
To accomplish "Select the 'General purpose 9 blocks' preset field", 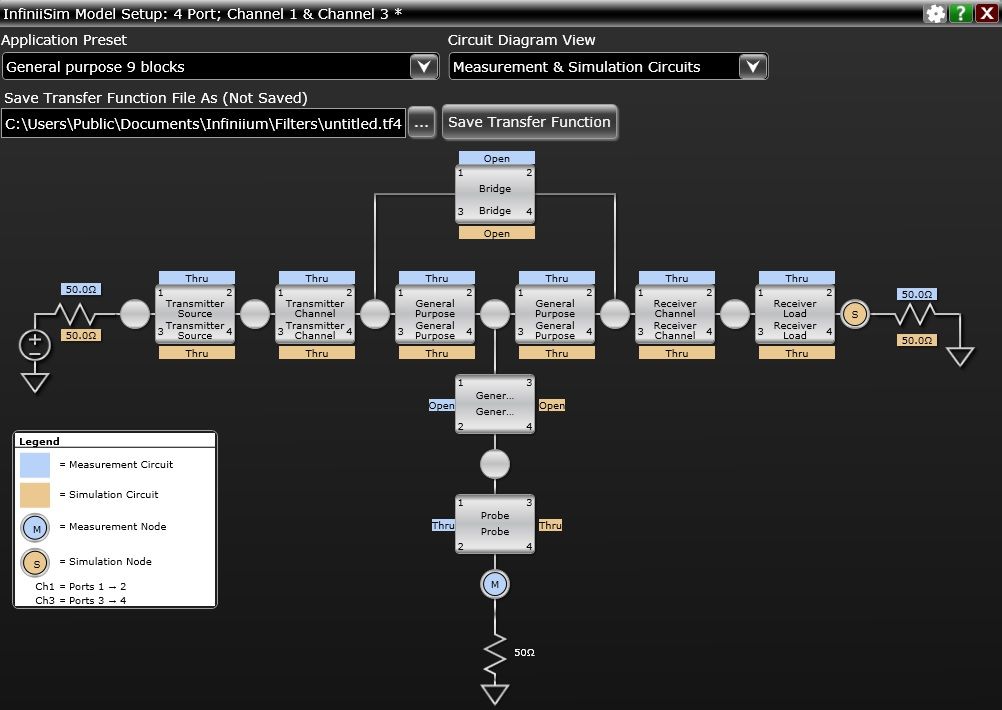I will pos(220,66).
